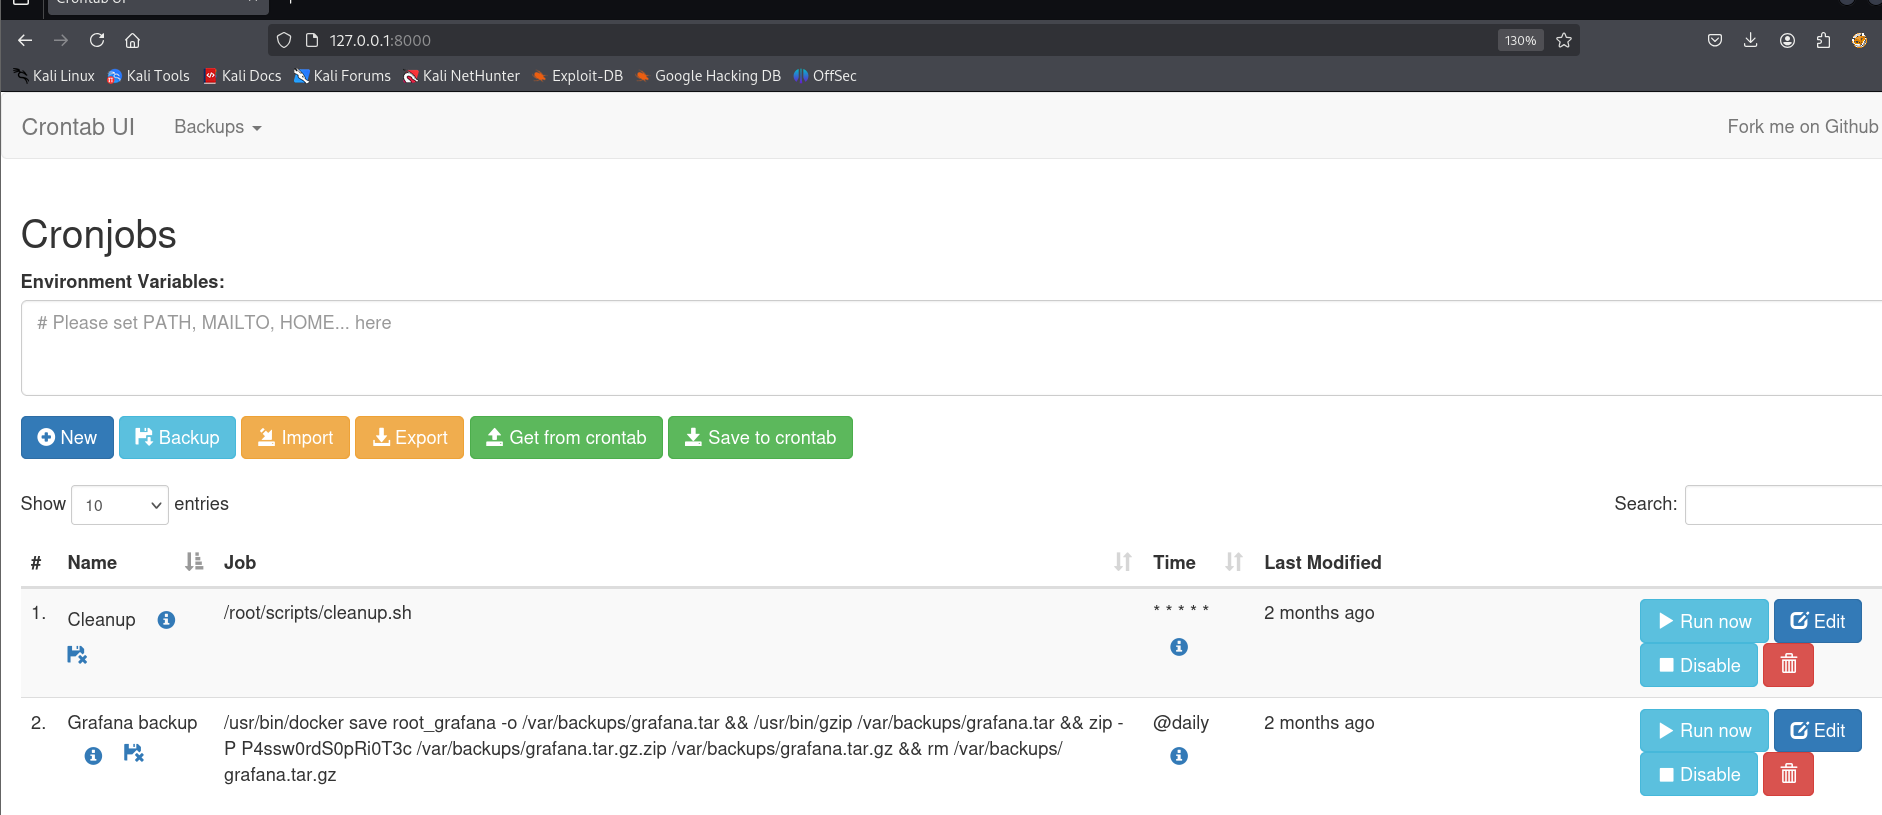Go back with the browser back arrow
Image resolution: width=1882 pixels, height=815 pixels.
click(25, 40)
